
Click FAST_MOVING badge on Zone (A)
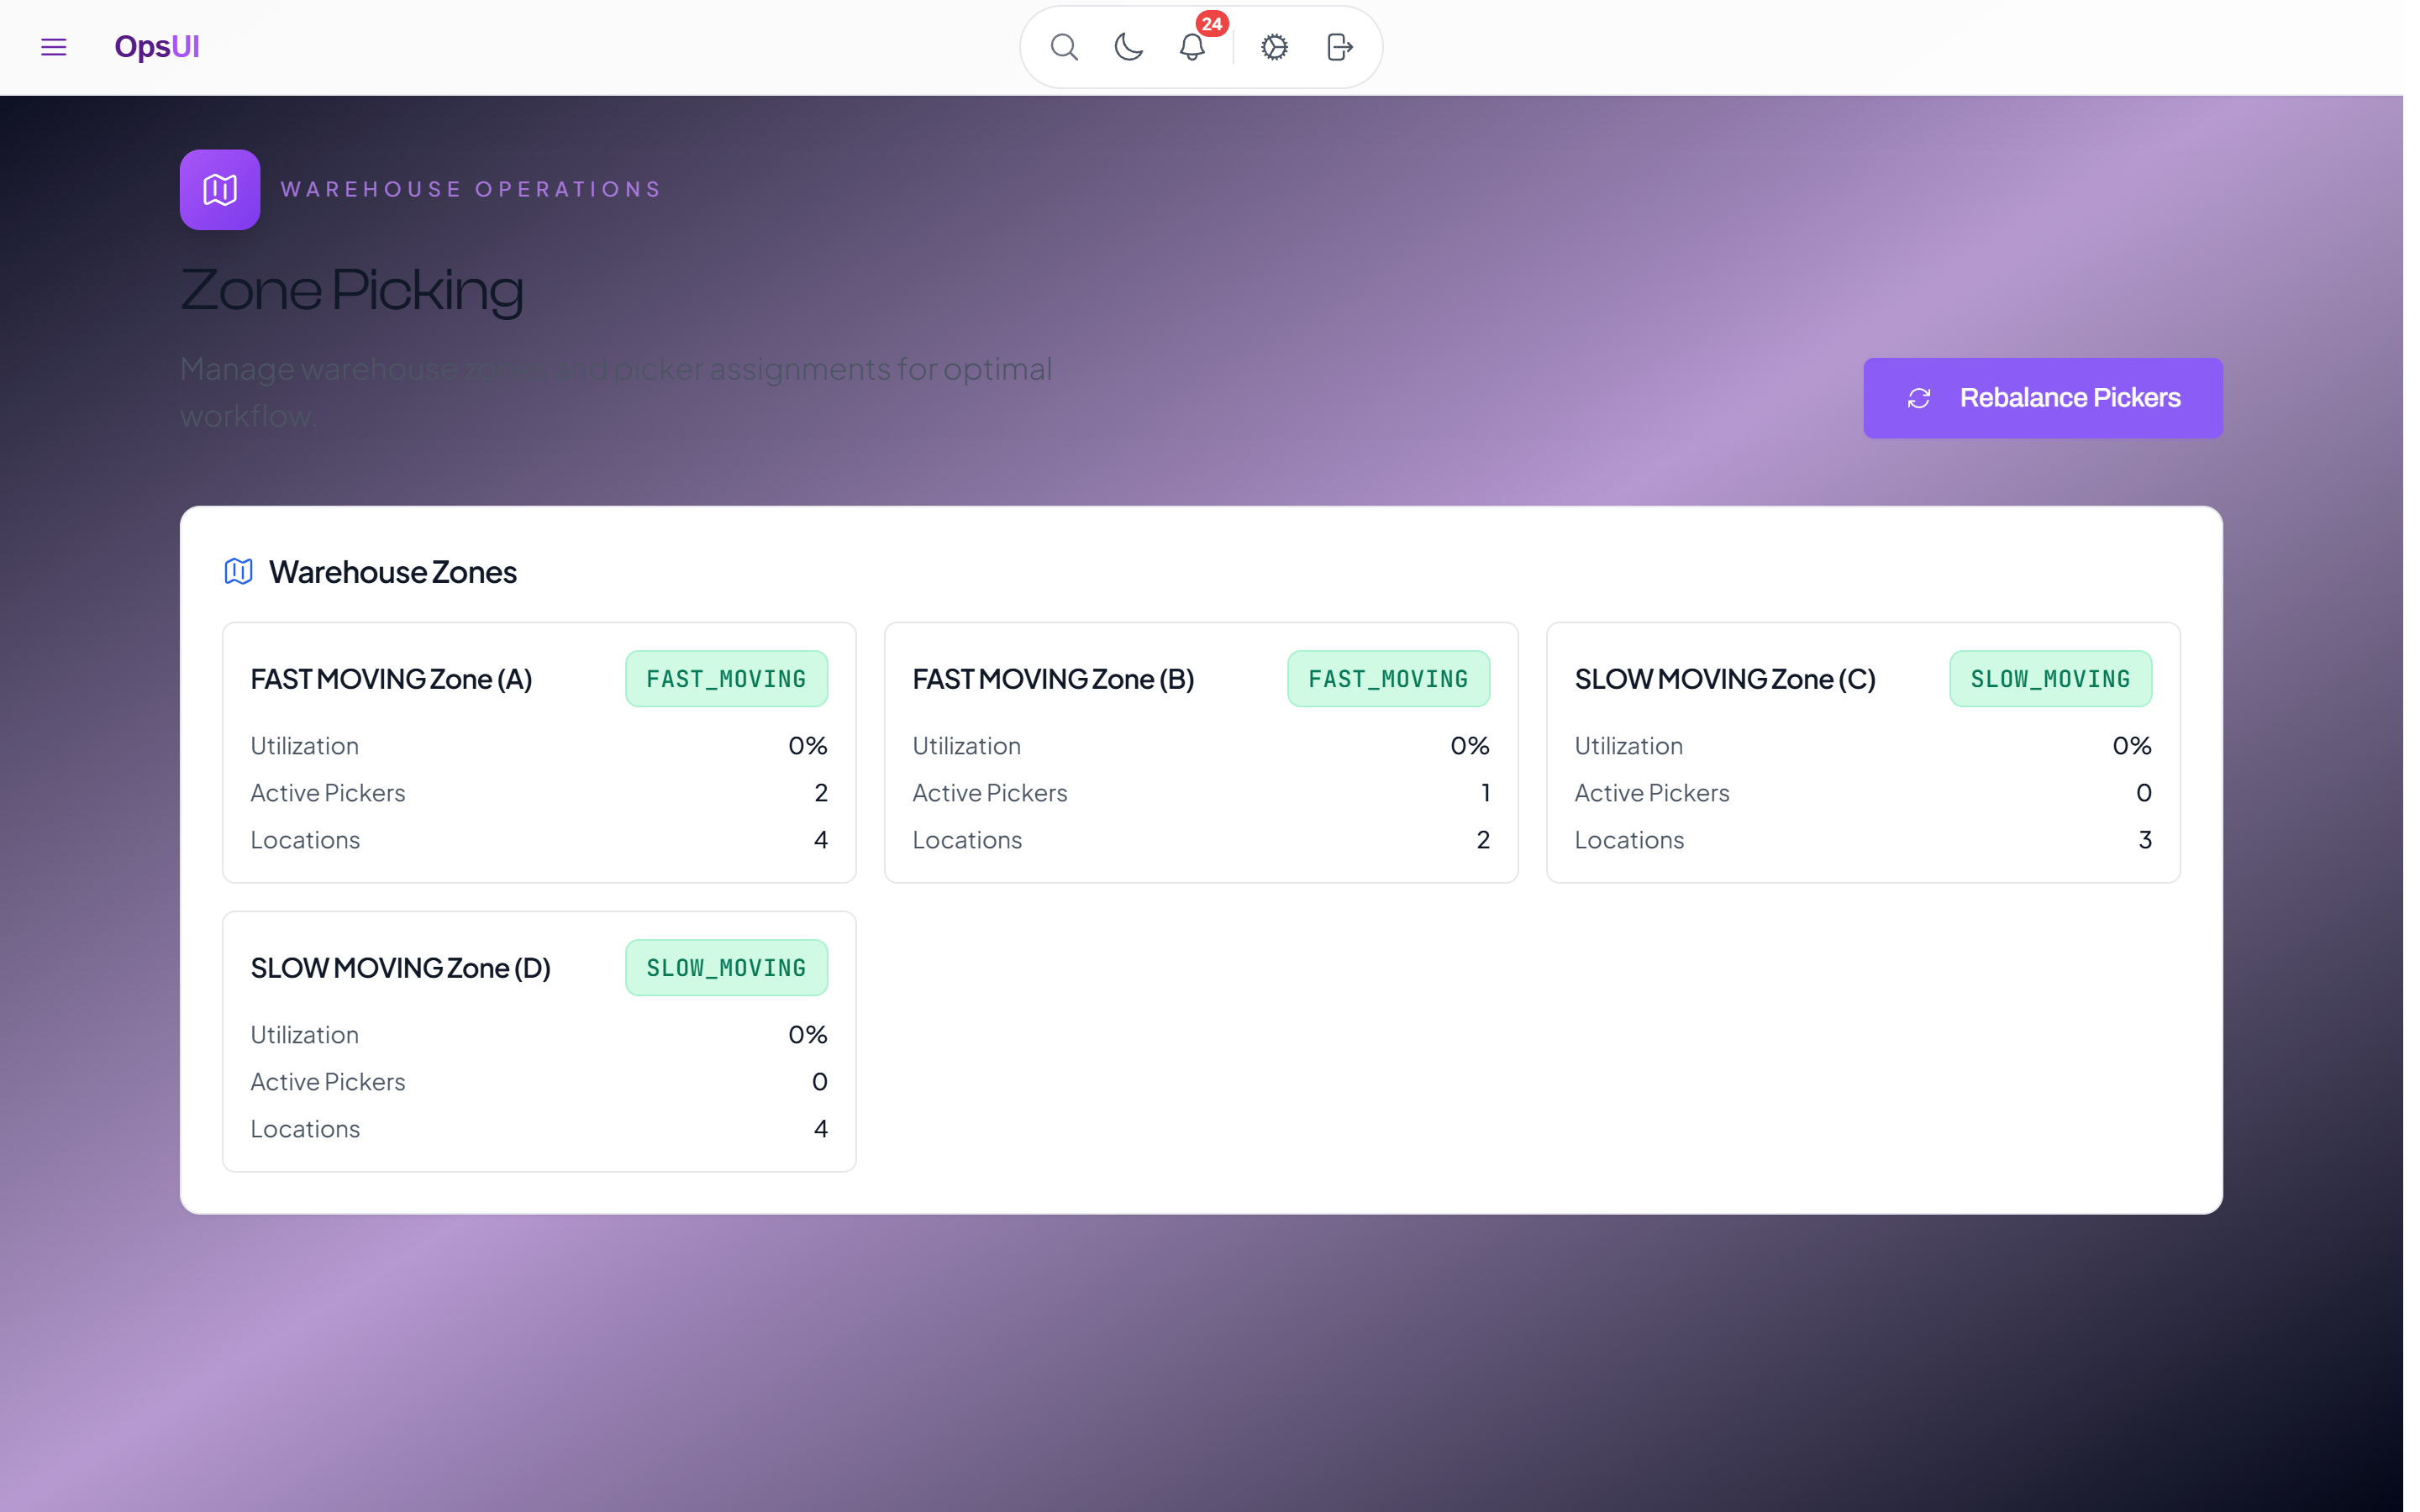[x=726, y=679]
